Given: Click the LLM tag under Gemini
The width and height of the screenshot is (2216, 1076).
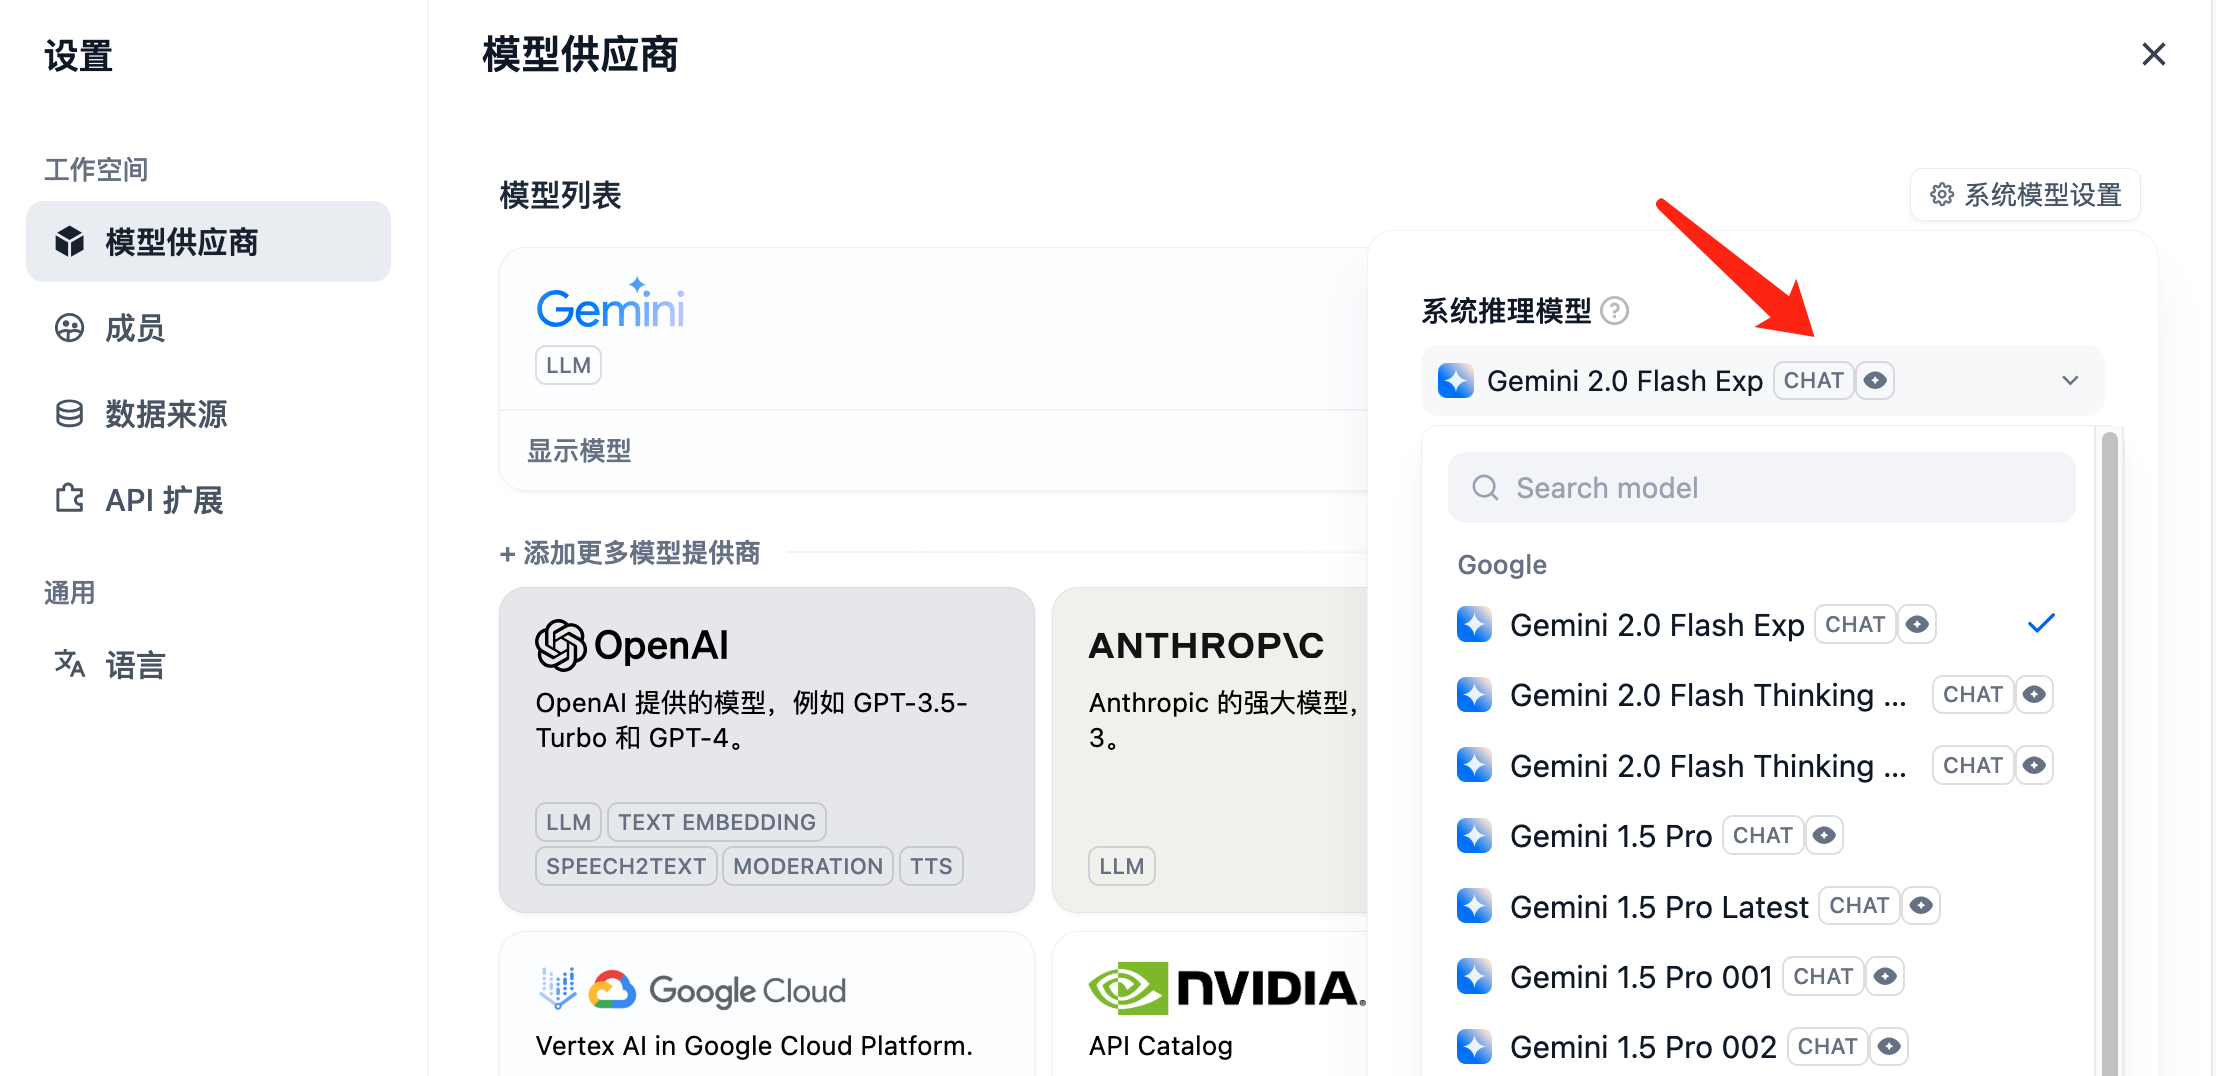Looking at the screenshot, I should tap(568, 366).
